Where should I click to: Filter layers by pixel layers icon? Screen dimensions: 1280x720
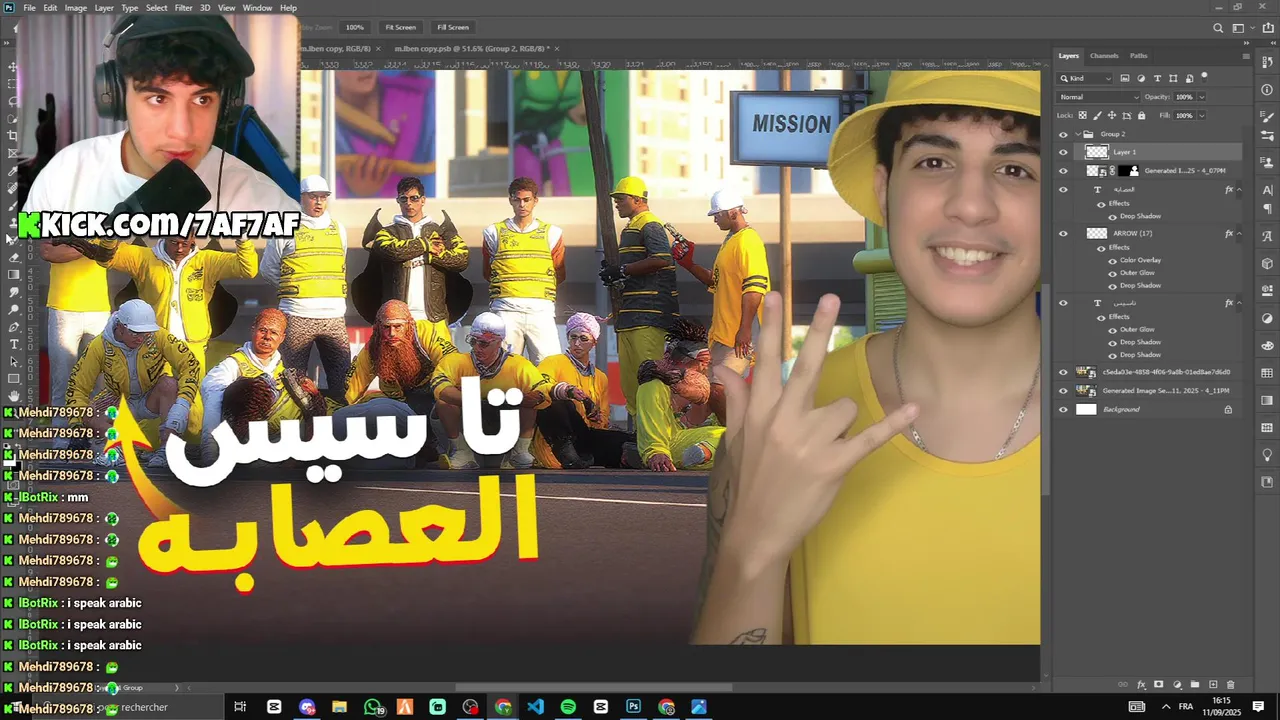click(1125, 78)
